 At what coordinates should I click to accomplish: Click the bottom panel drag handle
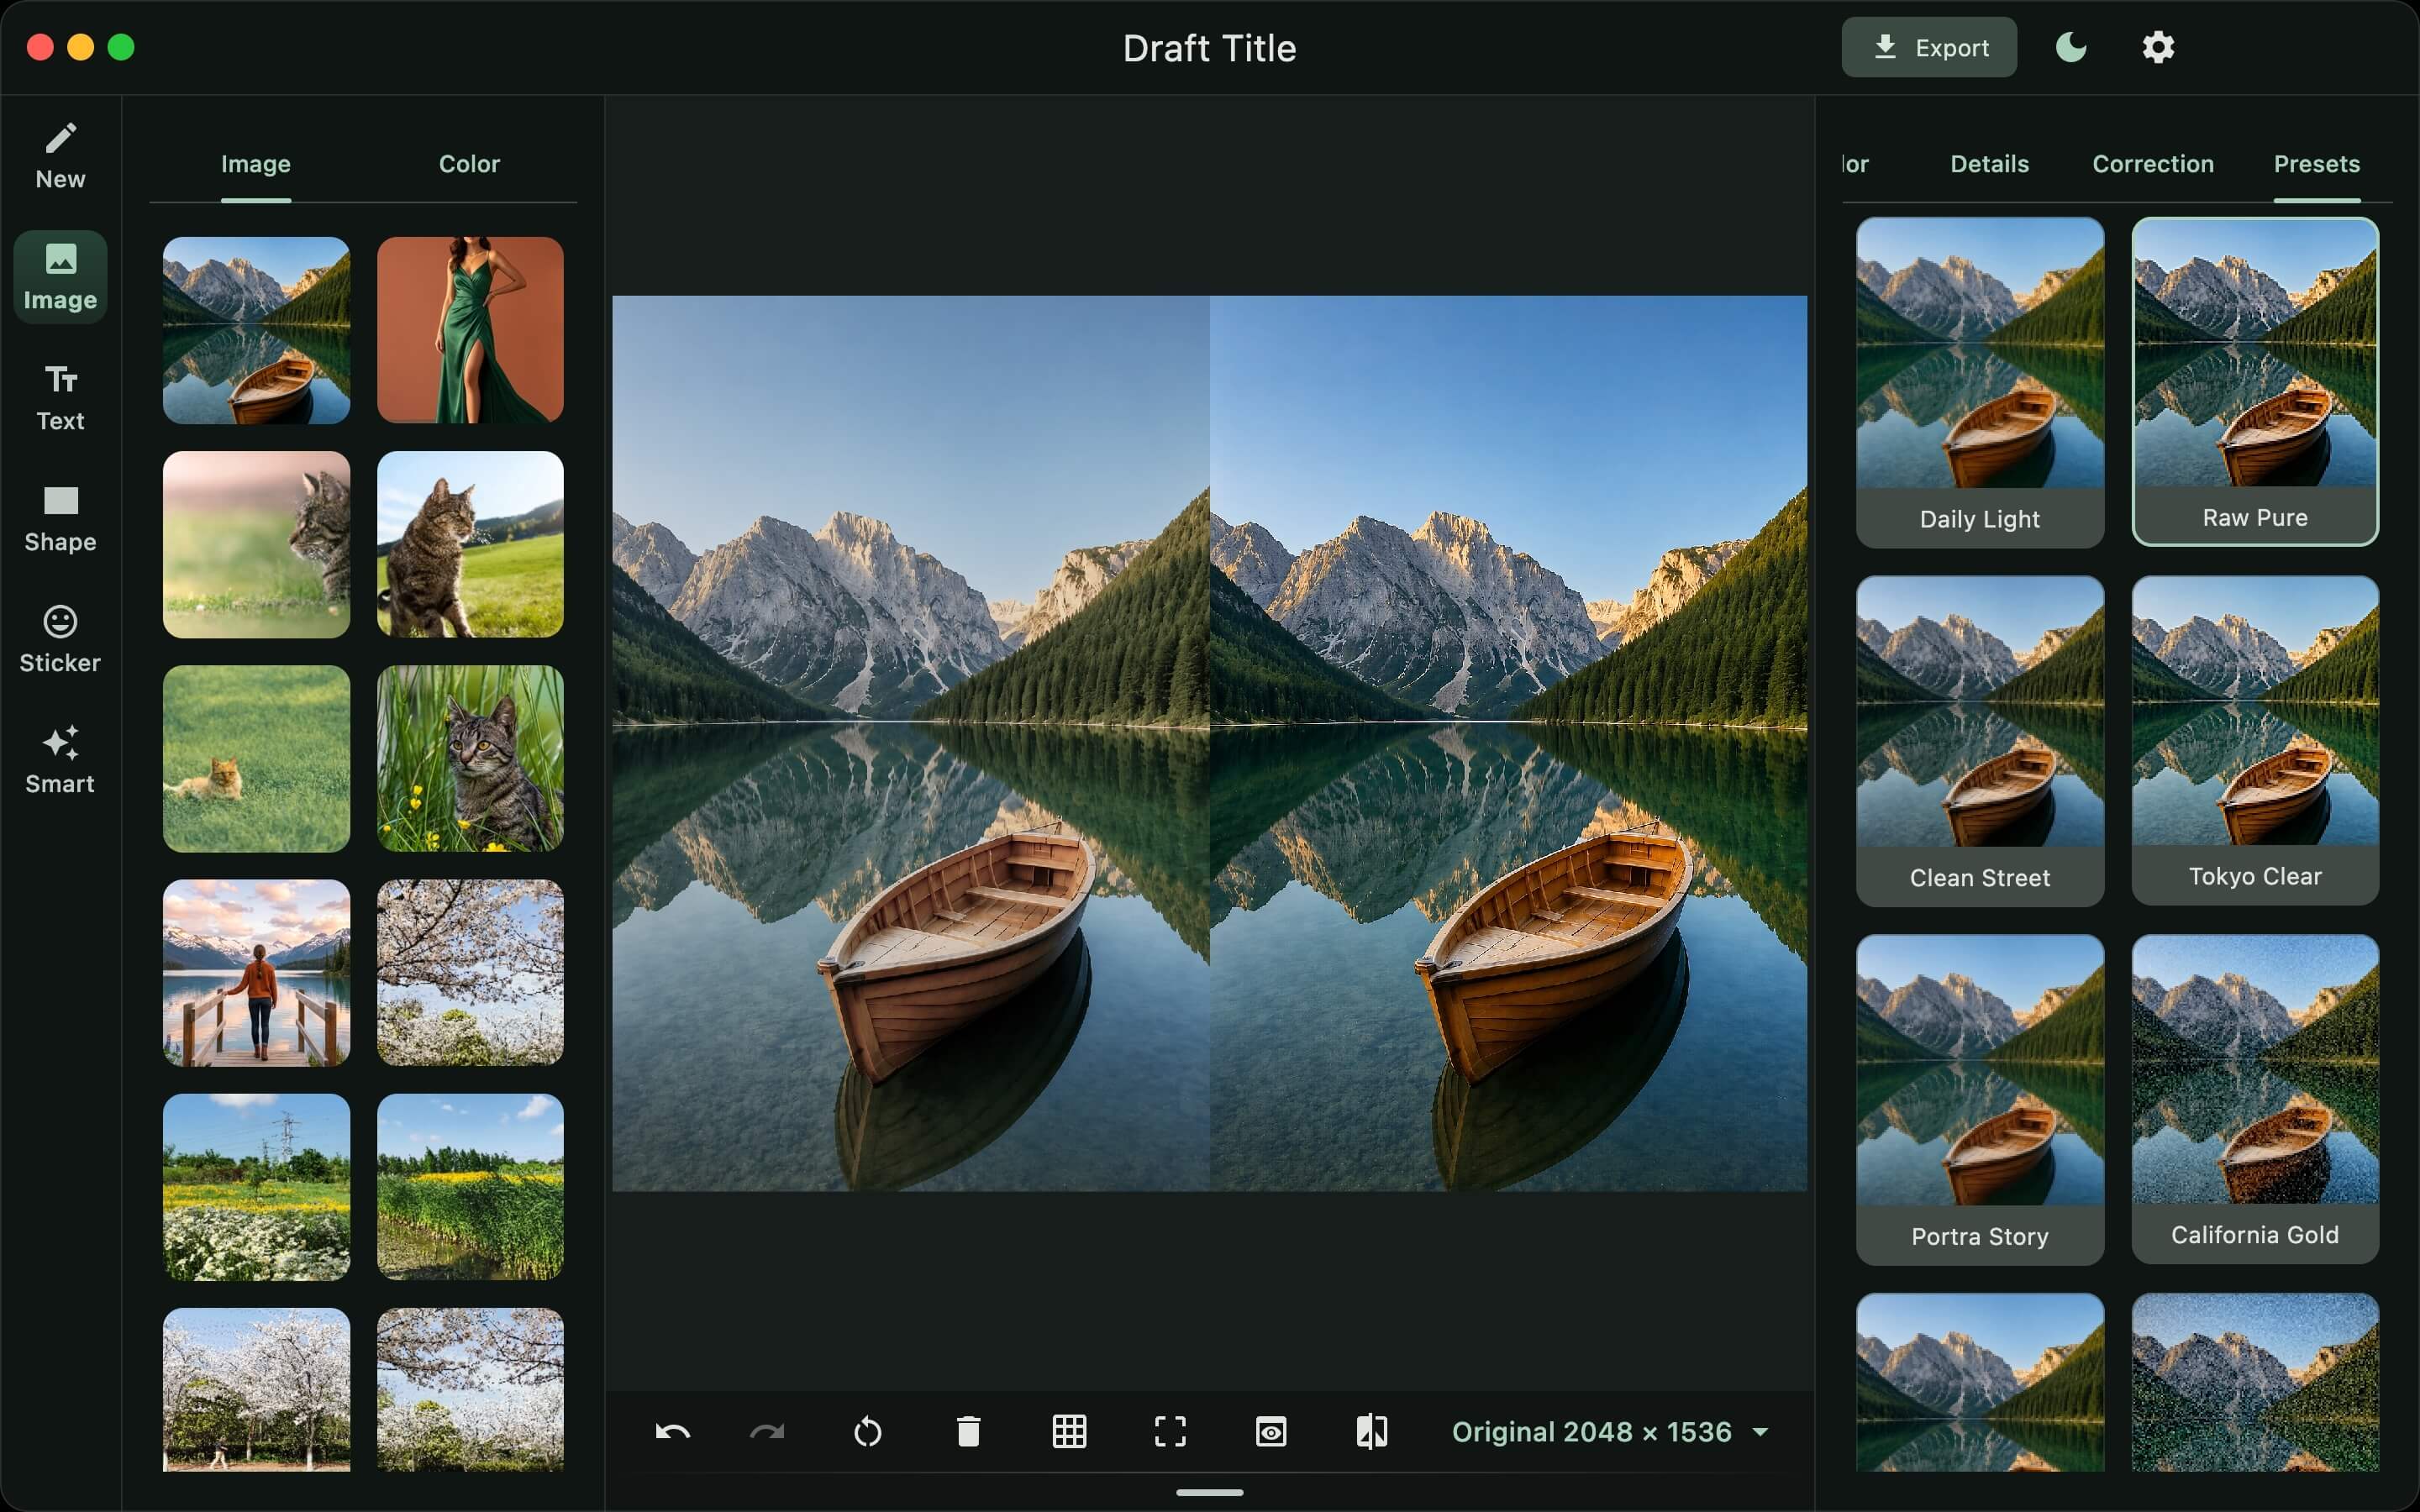[x=1209, y=1492]
